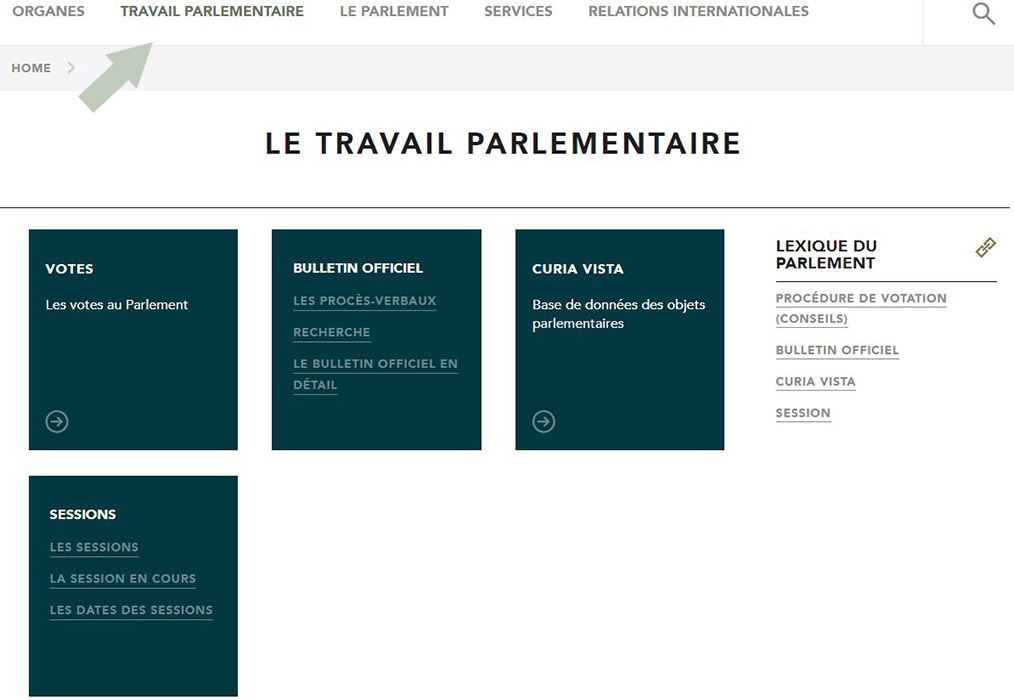The image size is (1014, 700).
Task: Open the Bulletin Officiel lexicon link
Action: 837,350
